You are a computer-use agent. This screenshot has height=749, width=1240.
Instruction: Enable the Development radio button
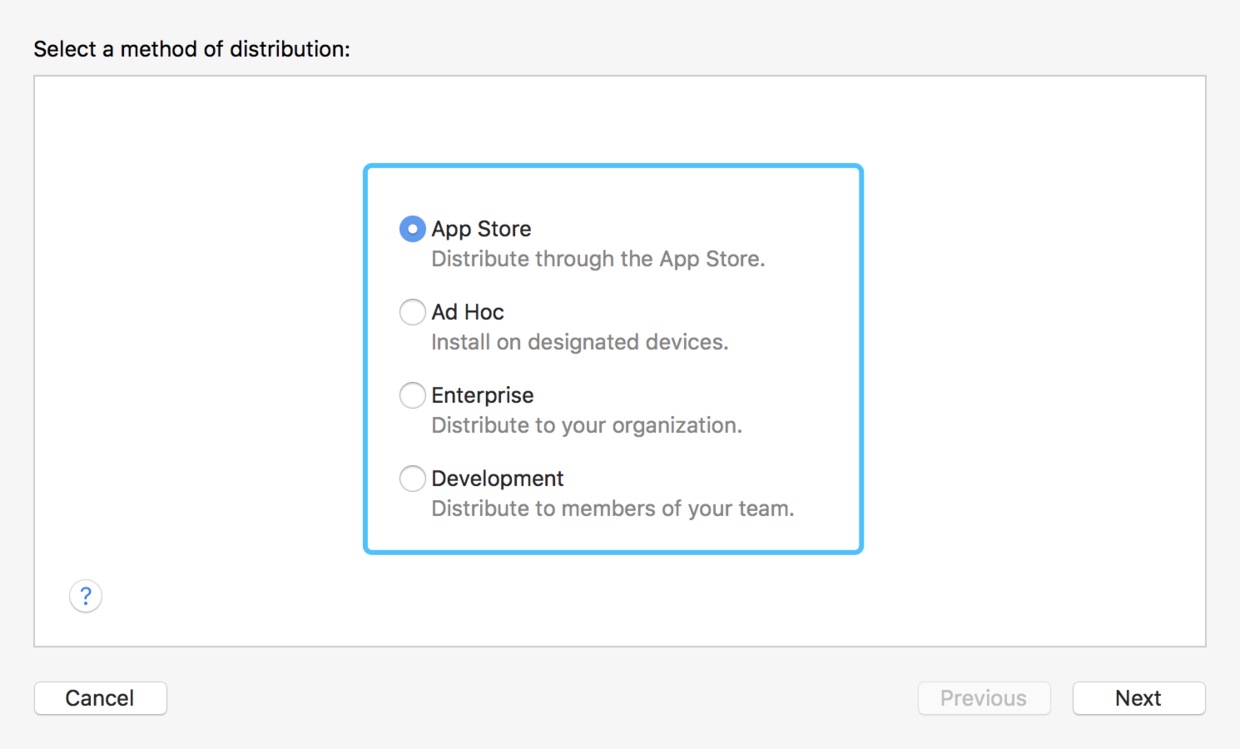pyautogui.click(x=412, y=478)
